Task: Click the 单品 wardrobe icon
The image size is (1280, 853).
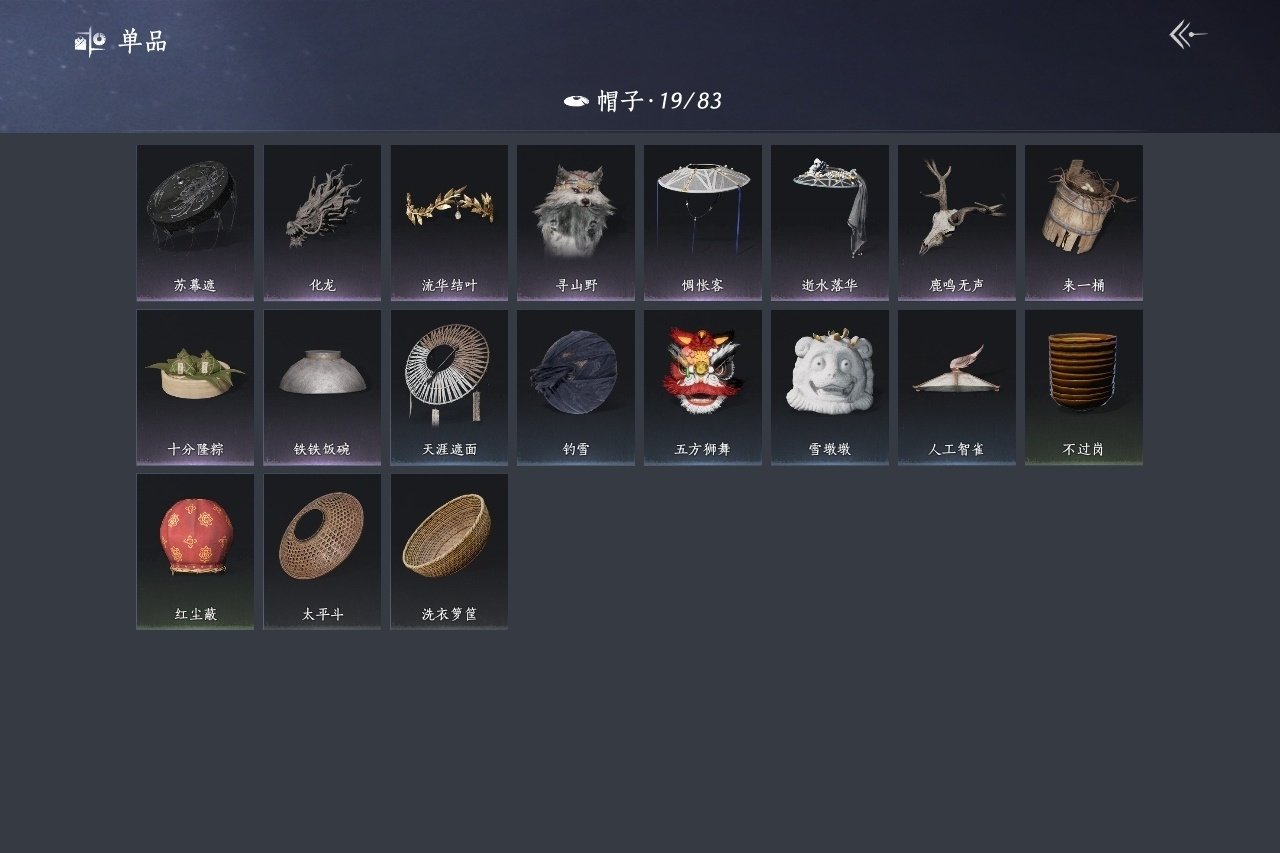Action: (90, 42)
